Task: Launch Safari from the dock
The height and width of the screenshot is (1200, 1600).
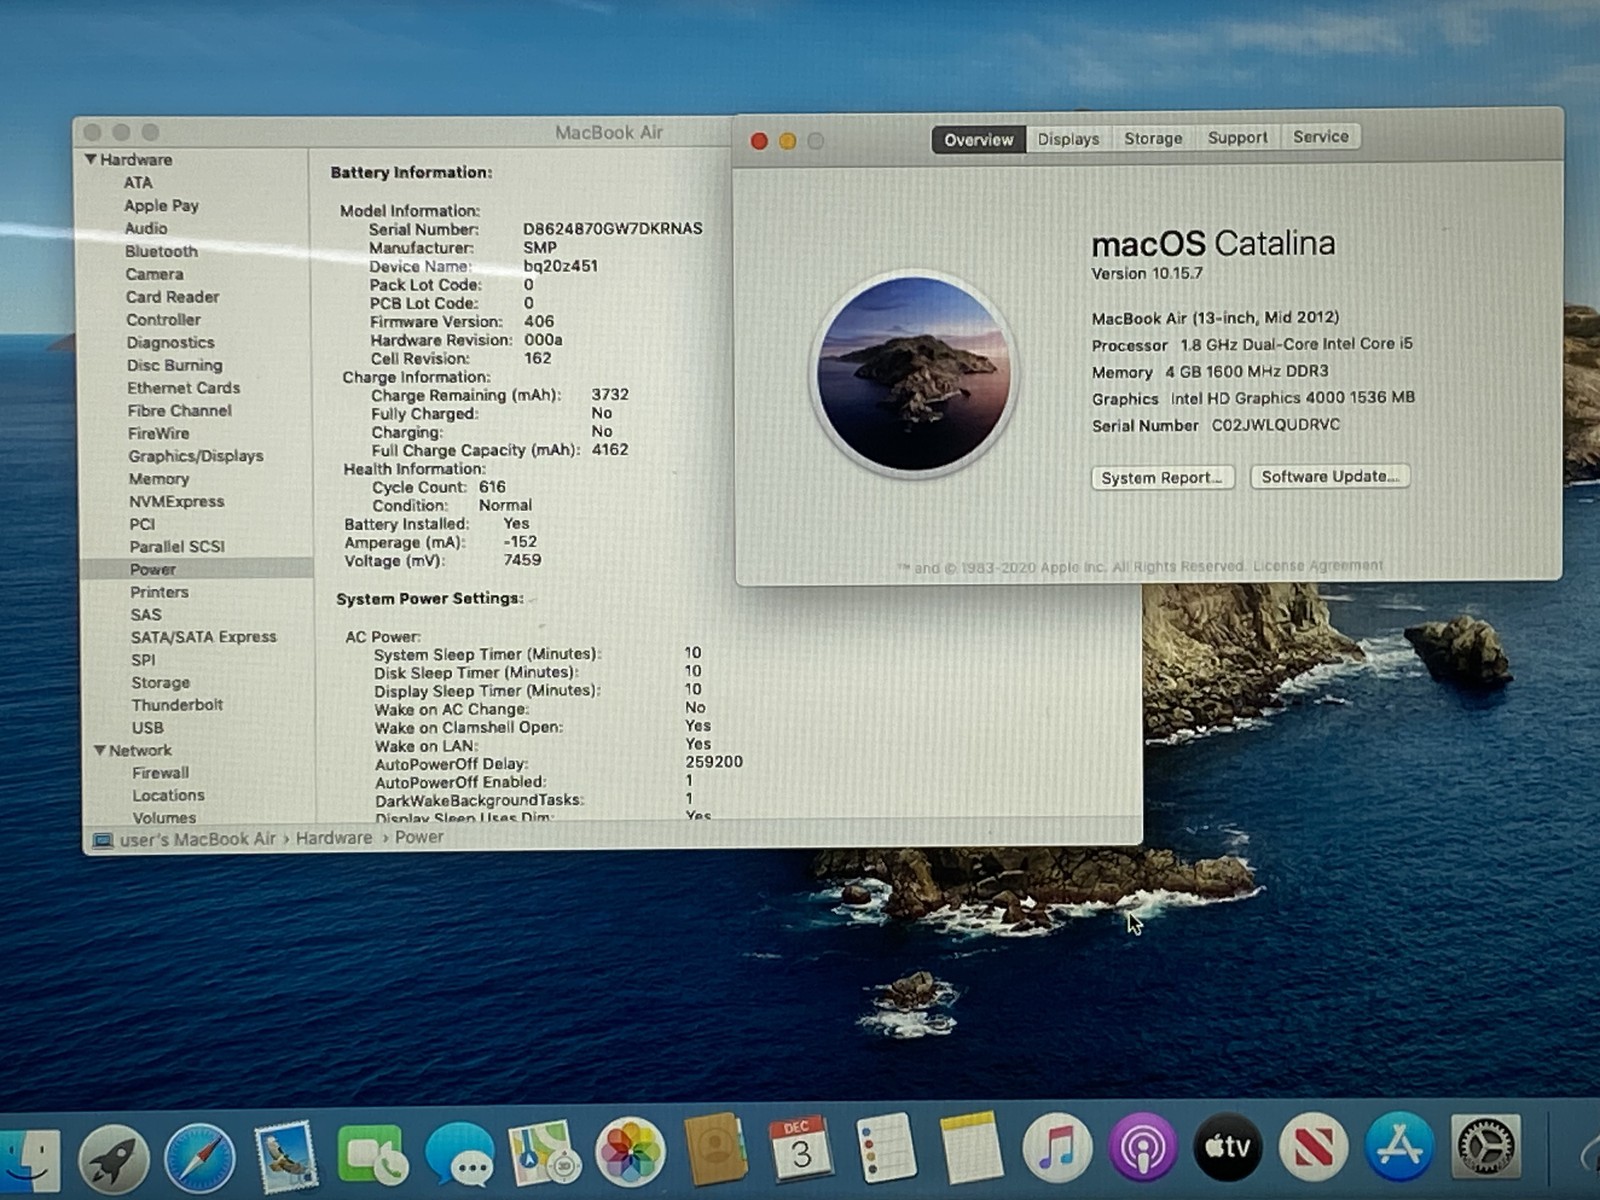Action: tap(199, 1156)
